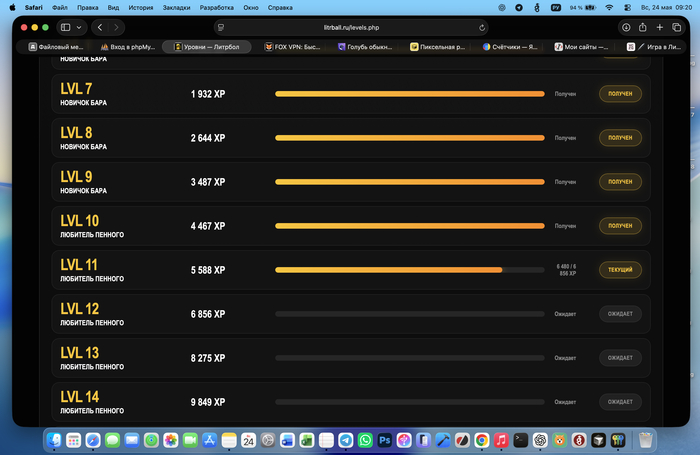This screenshot has width=700, height=455.
Task: Reload the litrball.ru page
Action: [482, 27]
